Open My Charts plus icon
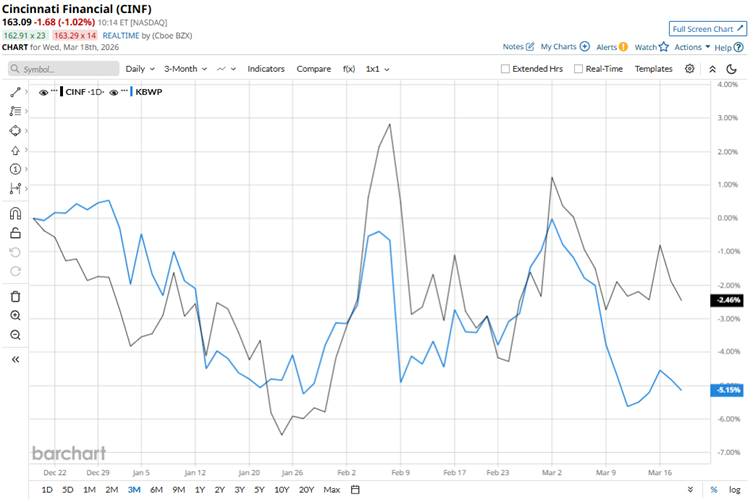This screenshot has width=753, height=502. point(584,47)
